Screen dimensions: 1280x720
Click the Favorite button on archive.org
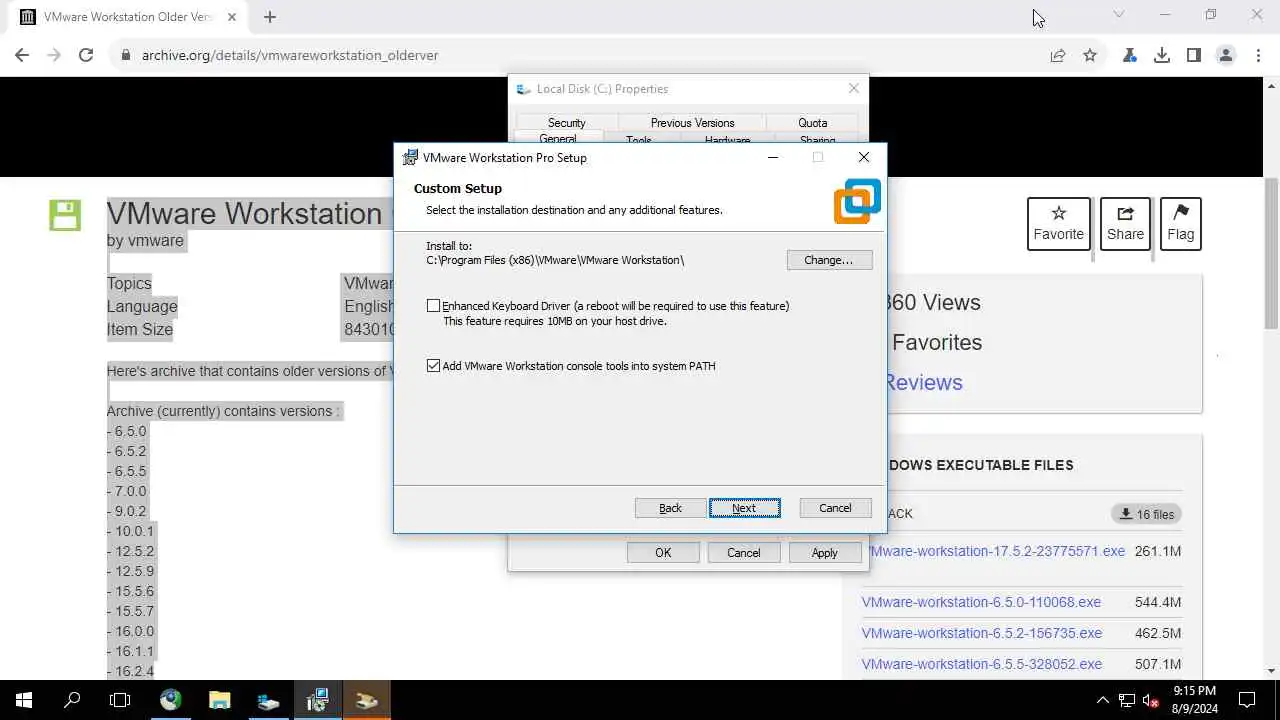(1058, 223)
